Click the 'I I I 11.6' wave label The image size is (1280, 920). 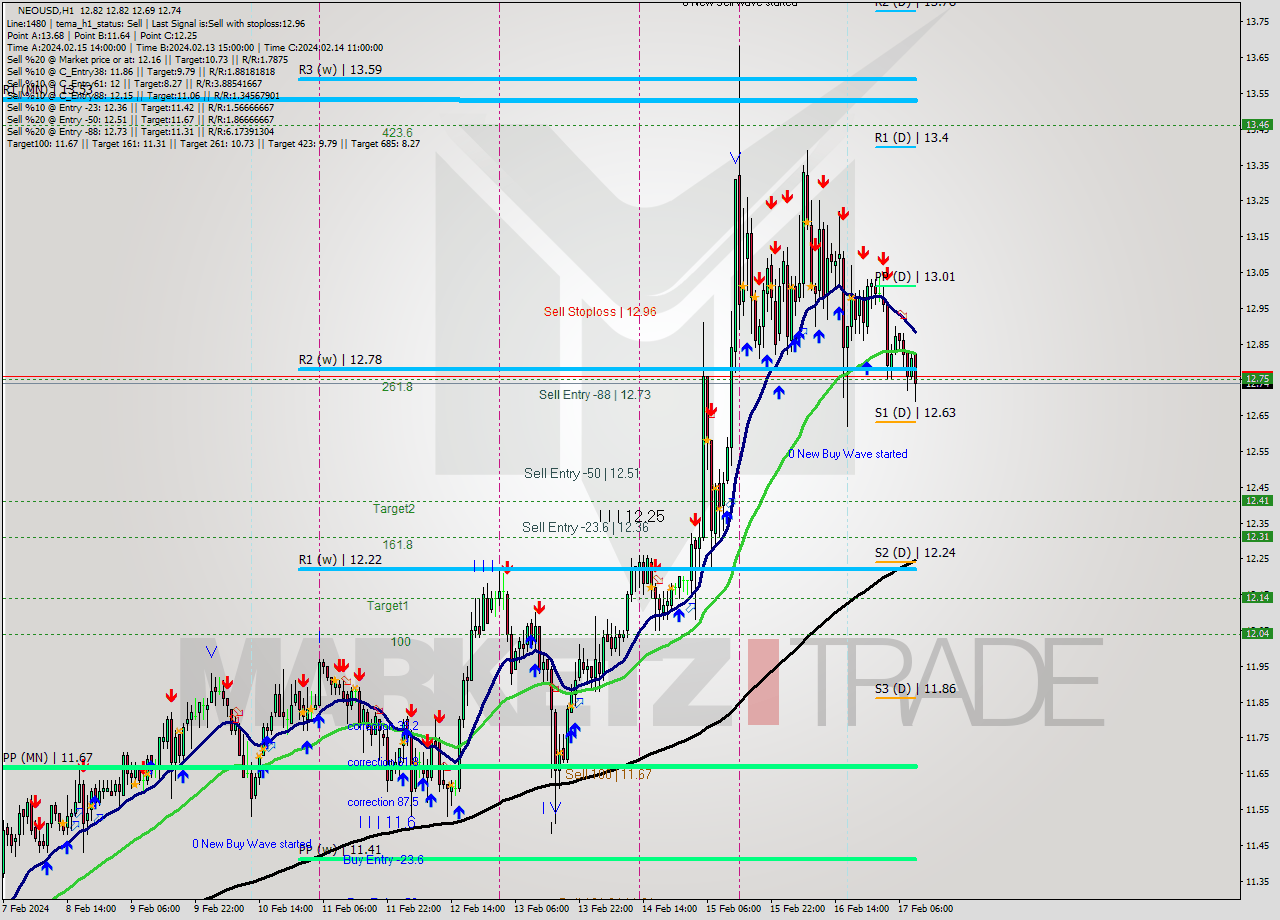(x=387, y=821)
